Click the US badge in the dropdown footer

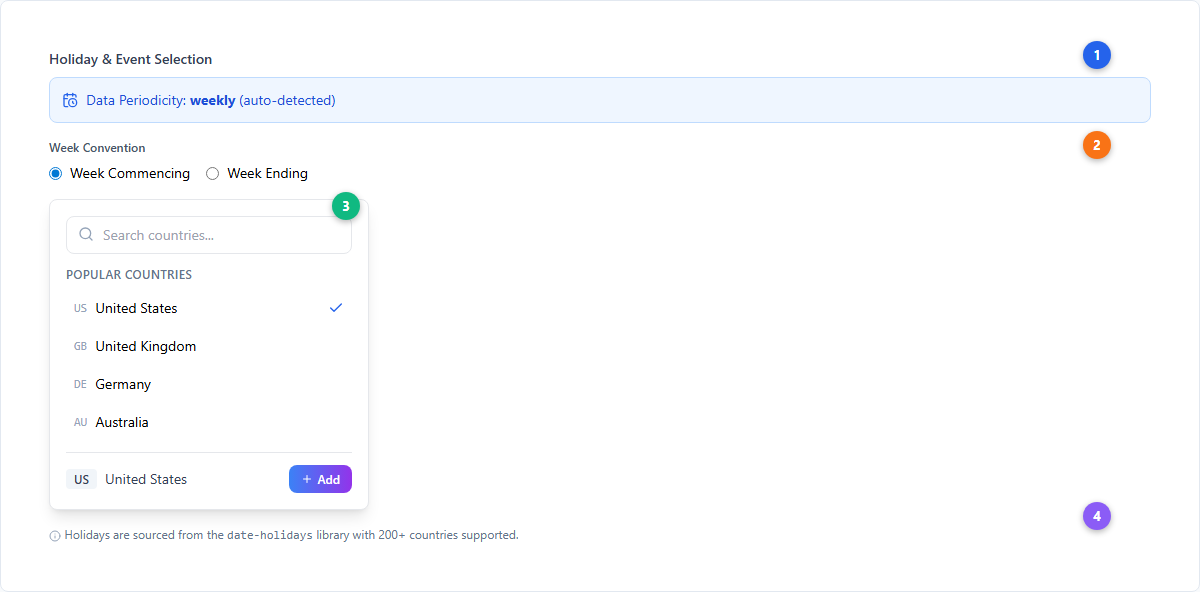click(x=81, y=479)
